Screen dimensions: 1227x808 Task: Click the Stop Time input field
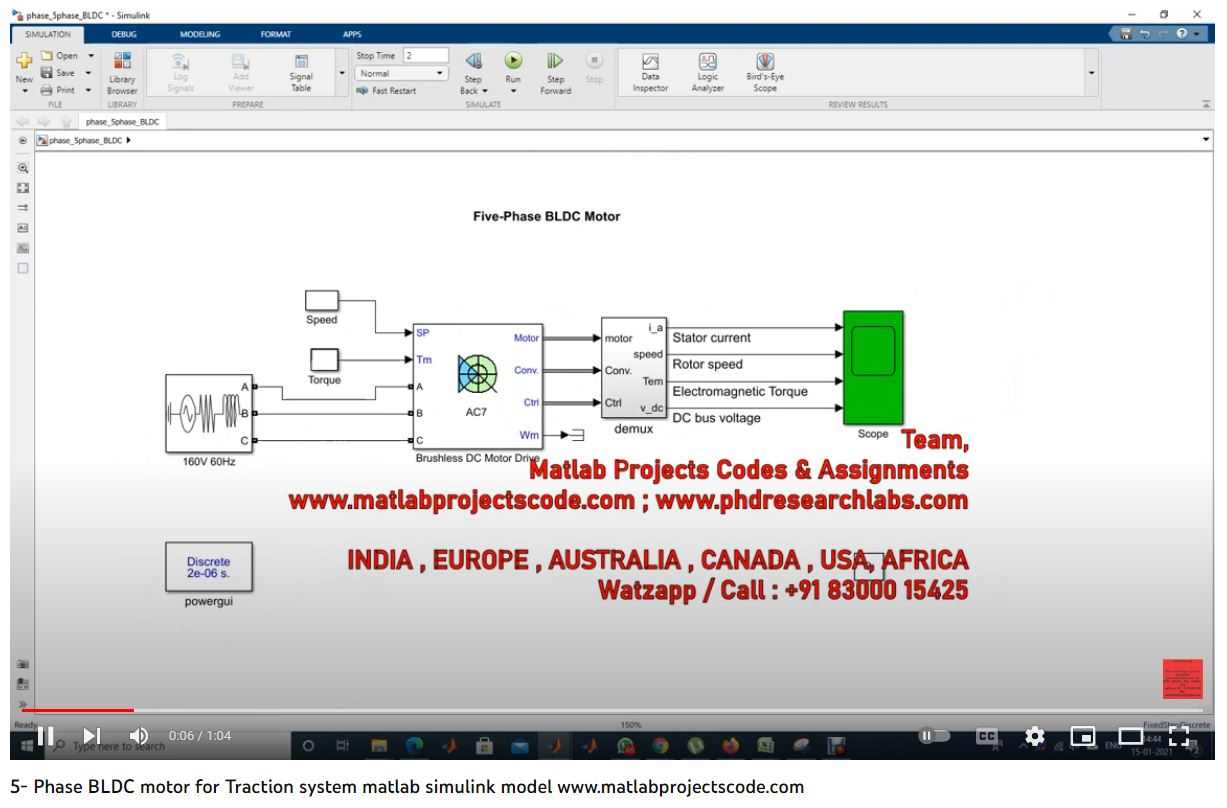pos(425,56)
